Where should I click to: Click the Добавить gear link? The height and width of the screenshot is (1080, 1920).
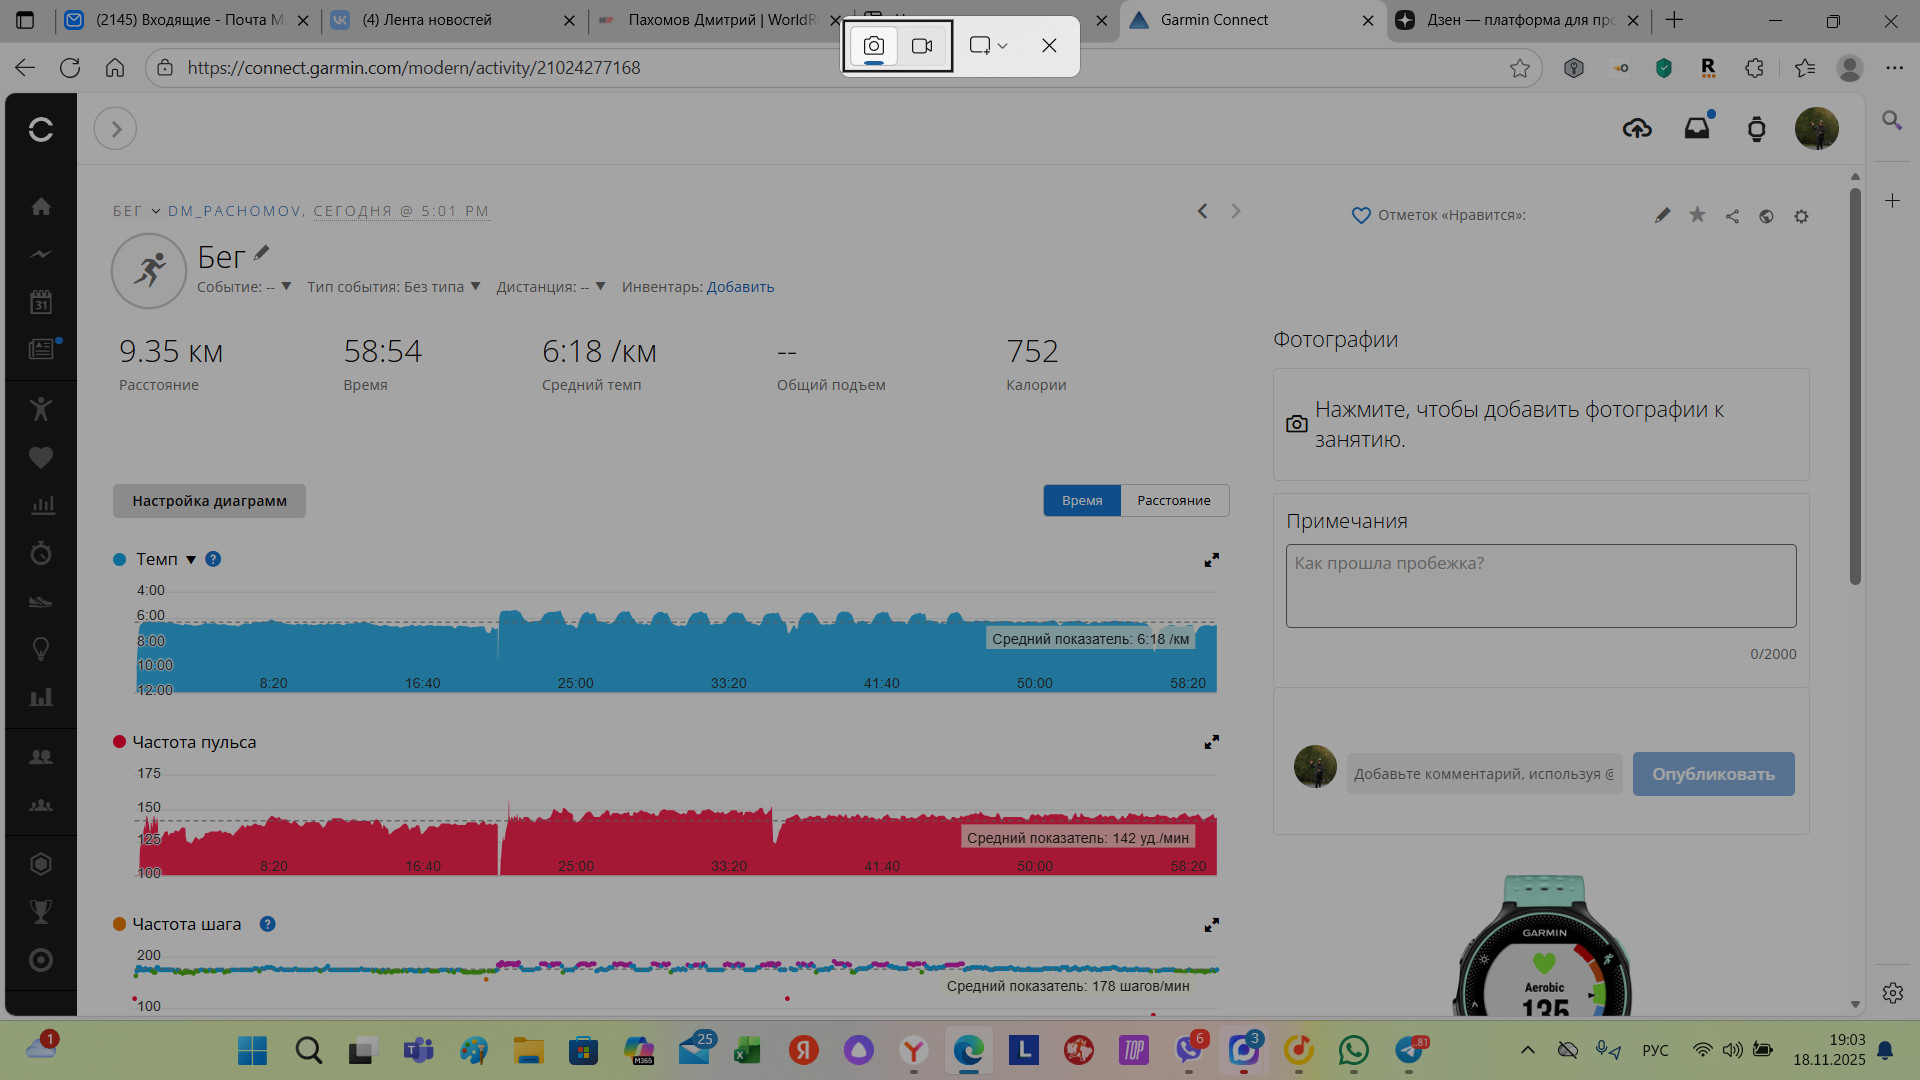[x=740, y=287]
